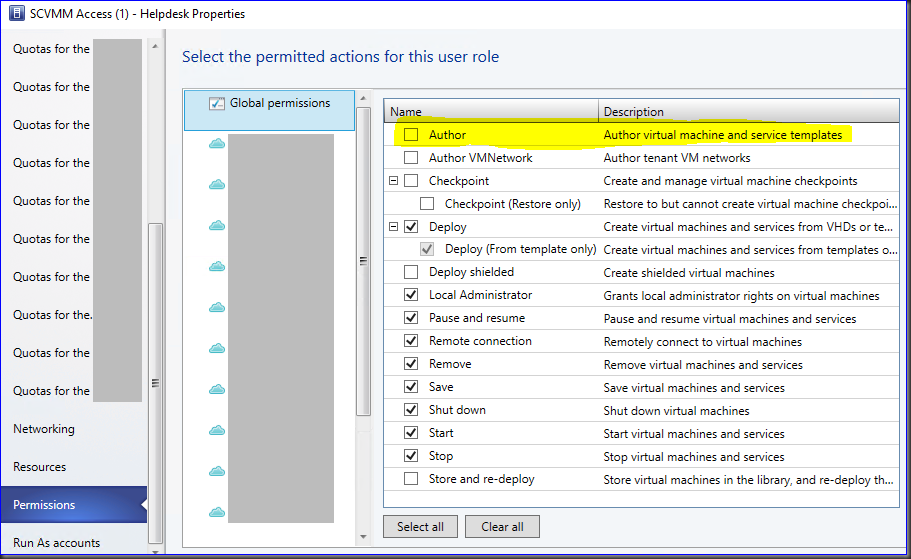This screenshot has height=559, width=911.
Task: Click the SCVMM window icon in title bar
Action: 17,14
